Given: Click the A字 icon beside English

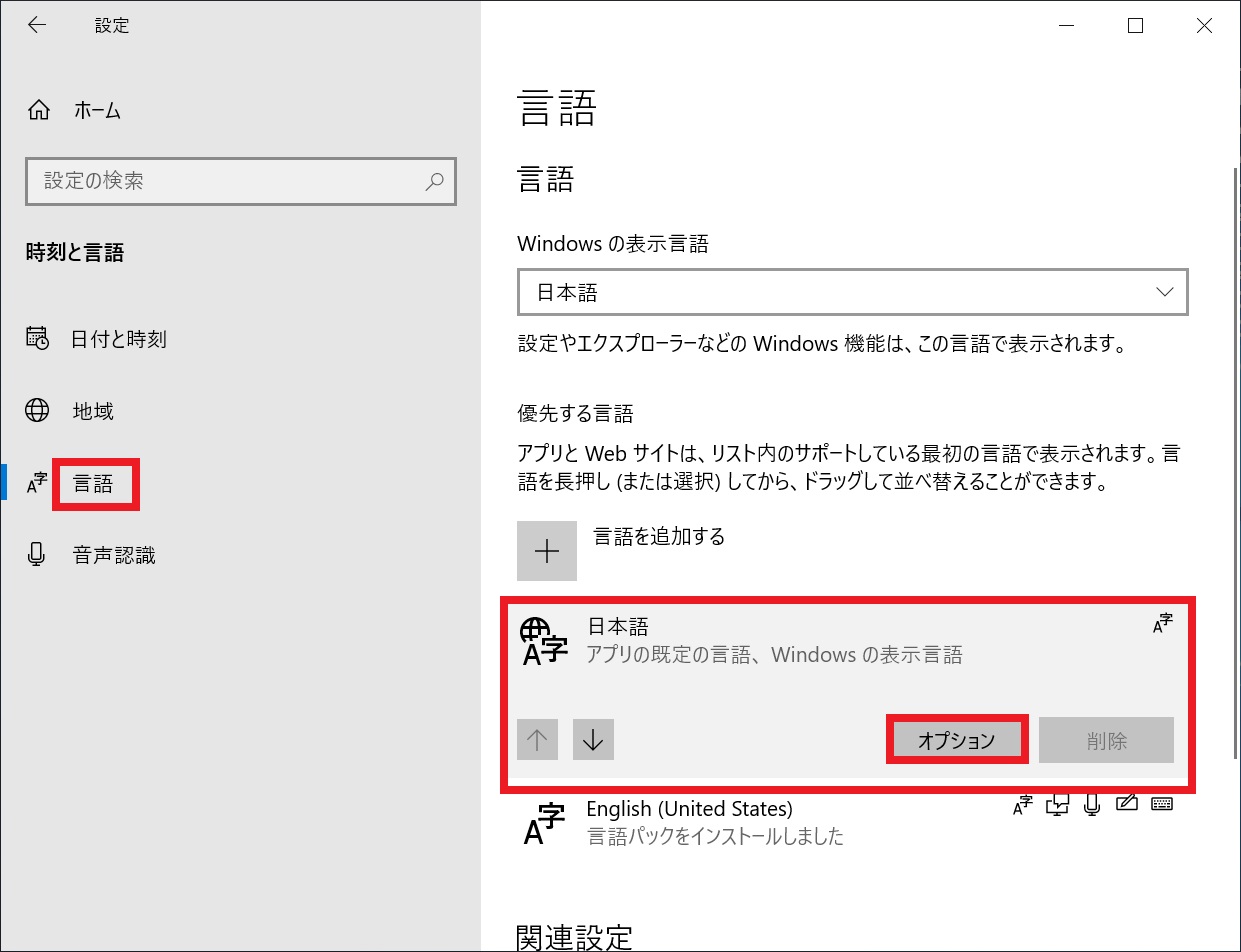Looking at the screenshot, I should (x=545, y=824).
